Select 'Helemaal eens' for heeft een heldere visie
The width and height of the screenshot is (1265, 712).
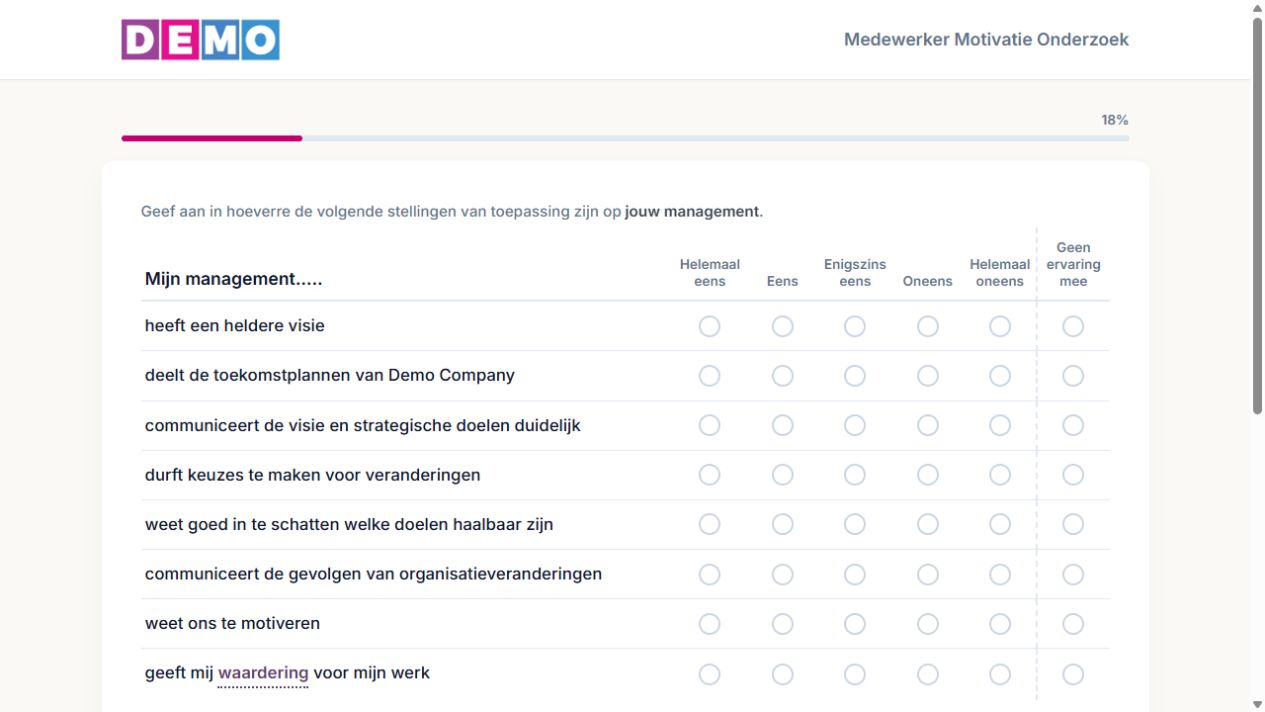coord(710,326)
